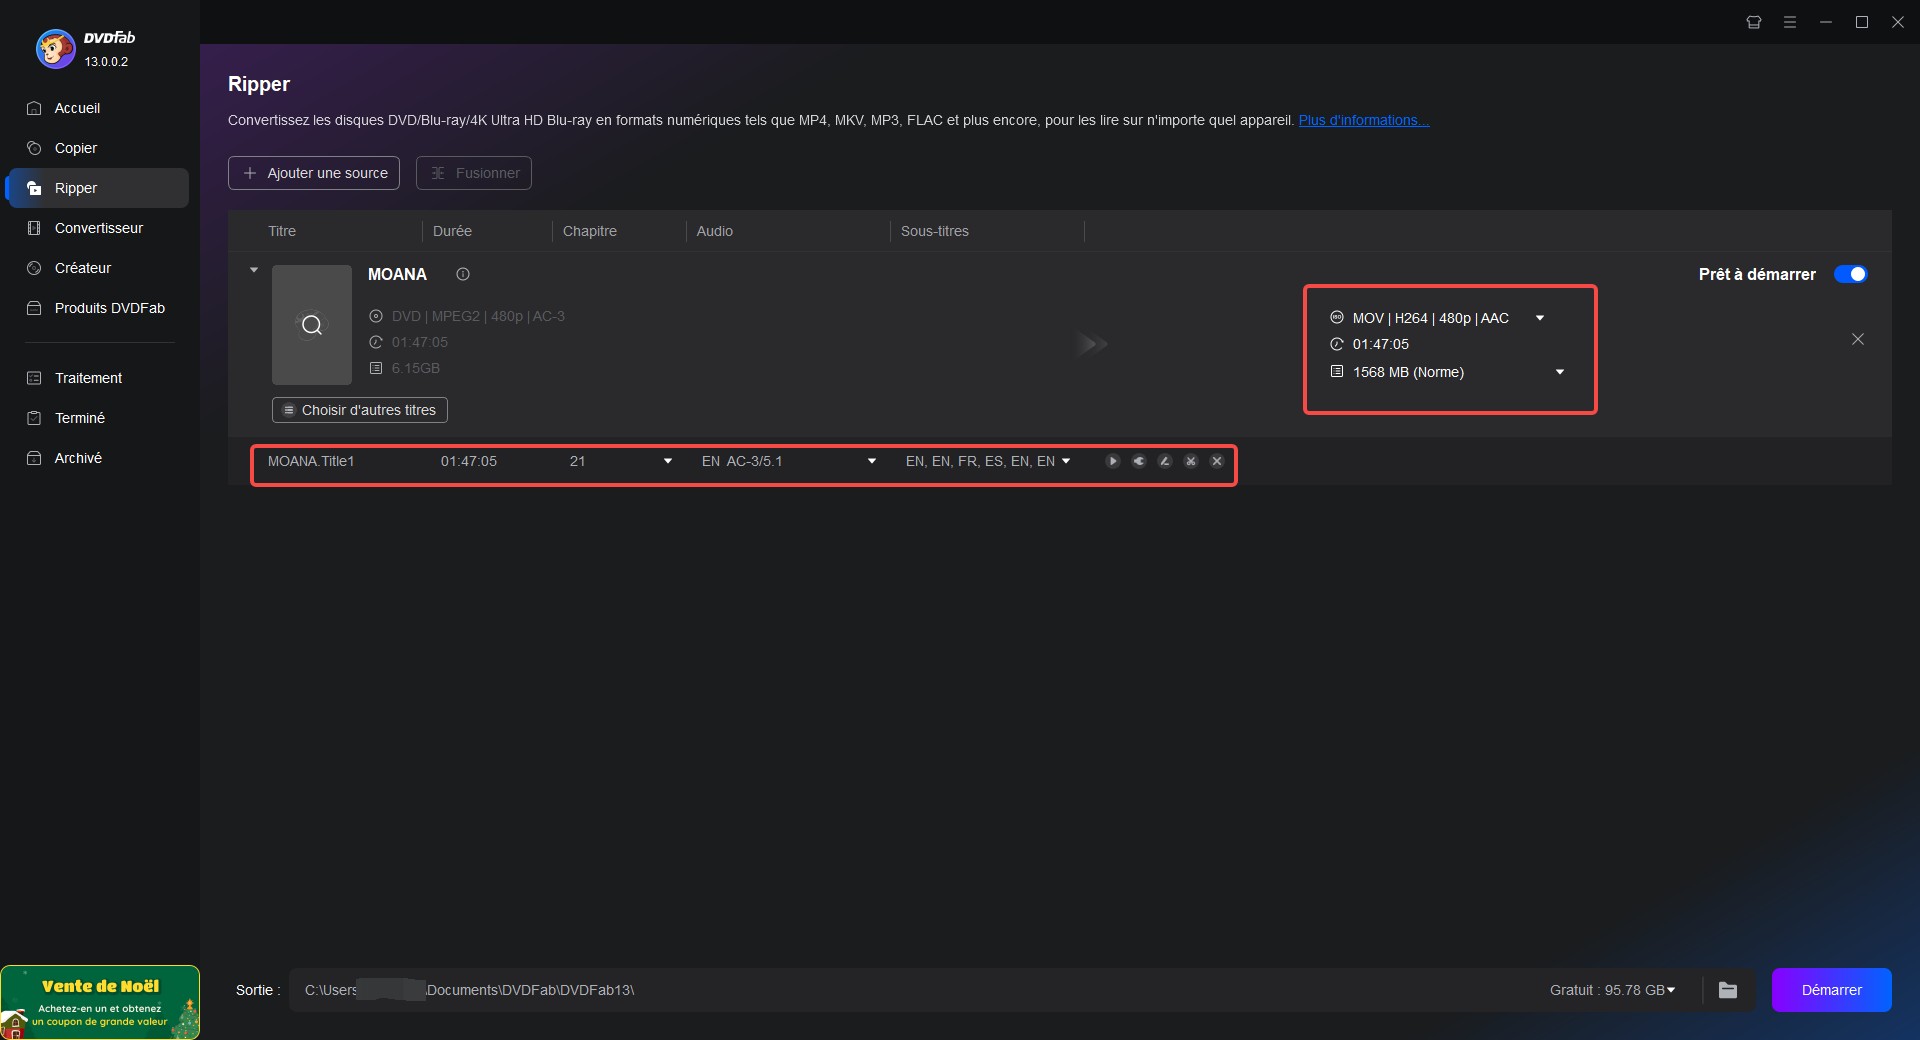Image resolution: width=1920 pixels, height=1040 pixels.
Task: Open the MOV | H264 profile dropdown
Action: point(1540,318)
